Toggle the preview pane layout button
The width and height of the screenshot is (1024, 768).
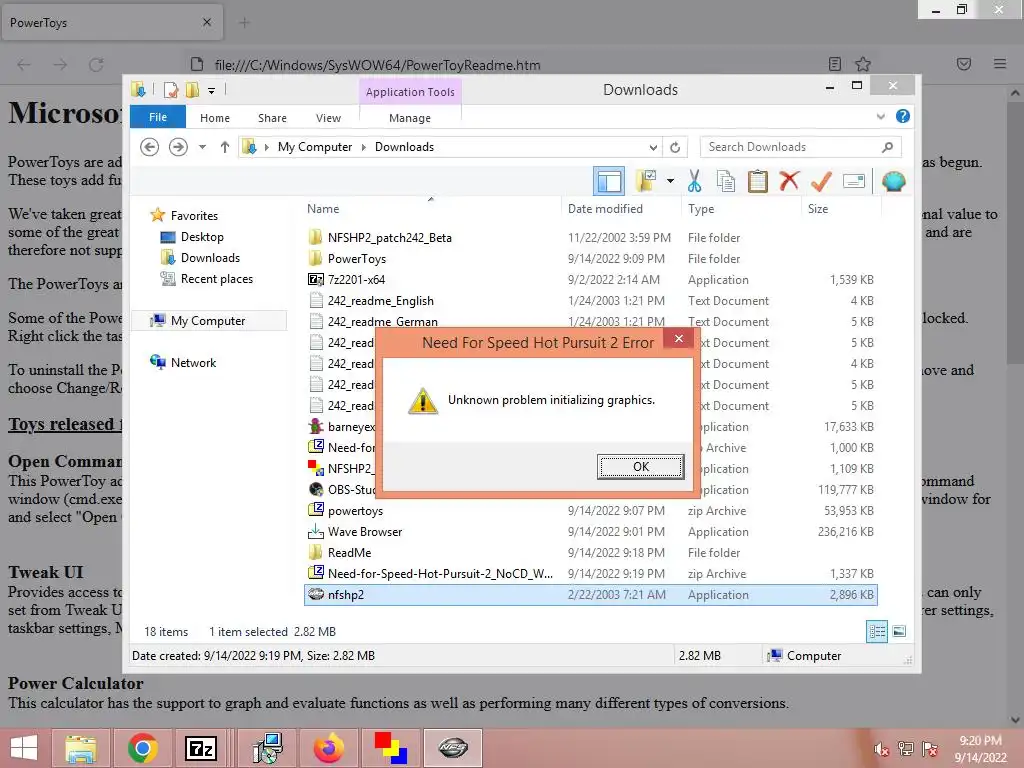tap(609, 181)
